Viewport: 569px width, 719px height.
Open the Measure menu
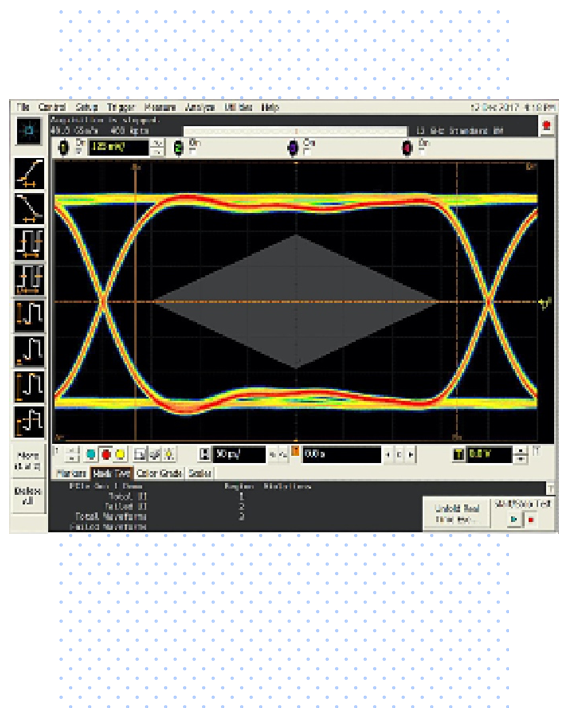tap(160, 107)
